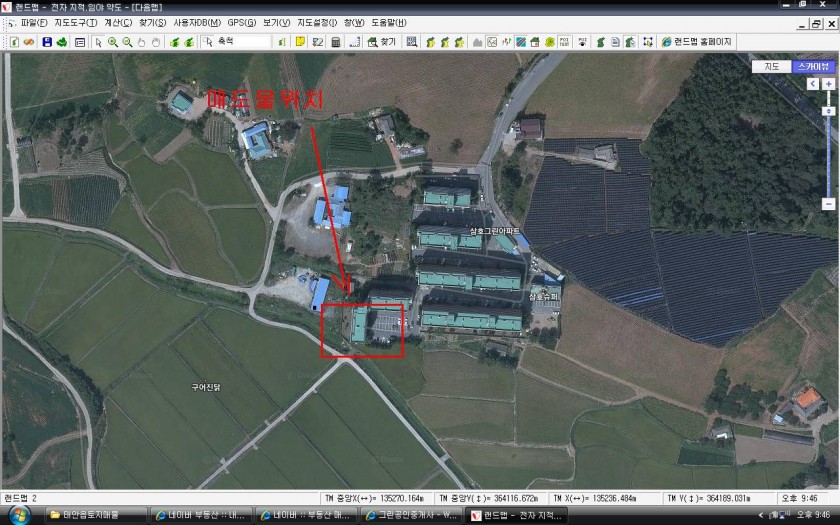Click the first toolbar document icon

pyautogui.click(x=14, y=42)
